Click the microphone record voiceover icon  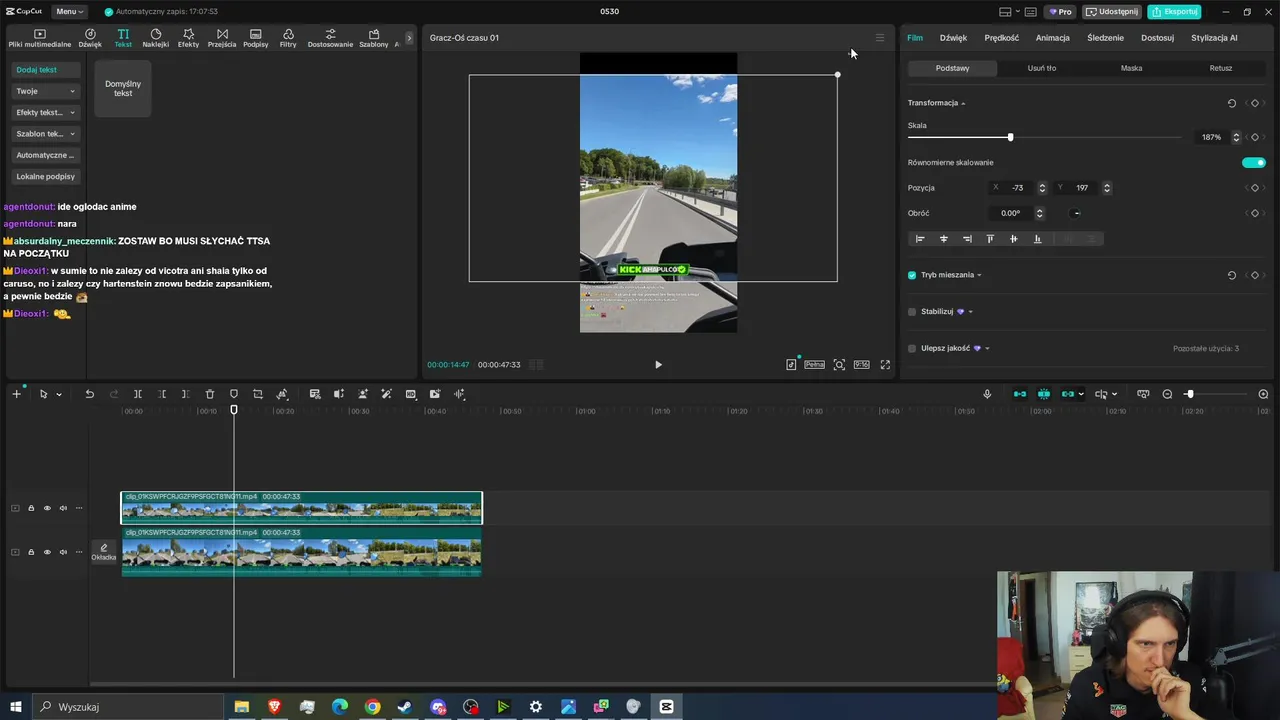(x=987, y=394)
